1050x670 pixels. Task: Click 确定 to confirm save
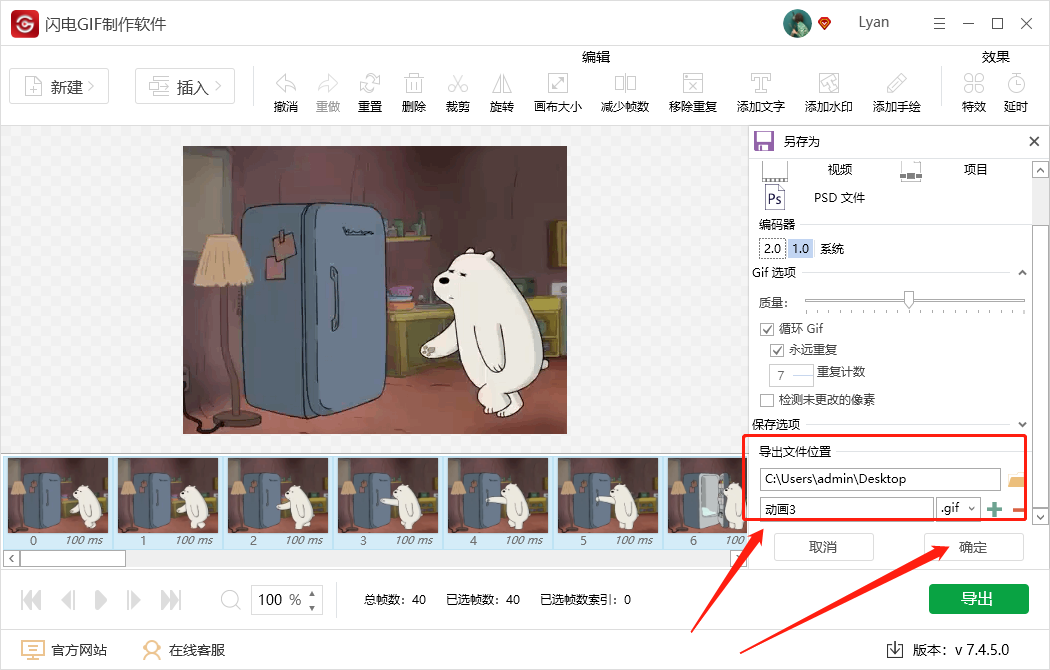tap(974, 547)
